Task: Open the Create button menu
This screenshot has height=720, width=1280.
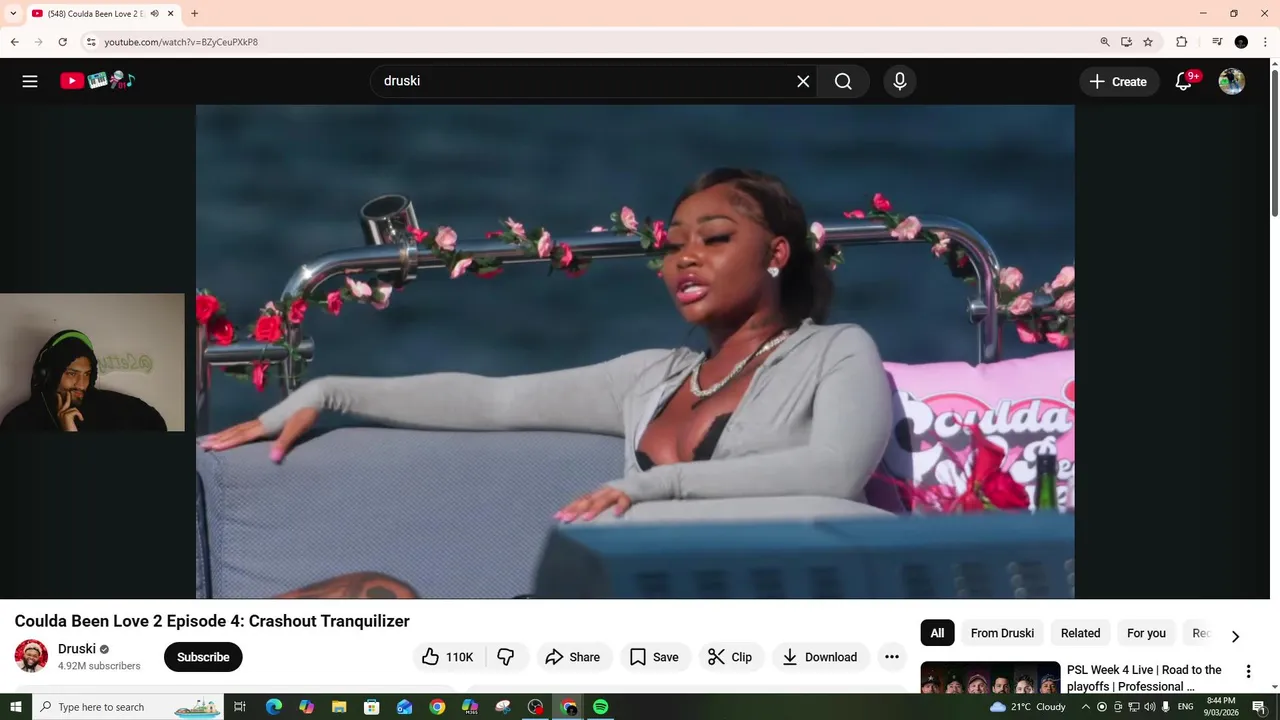Action: tap(1119, 81)
